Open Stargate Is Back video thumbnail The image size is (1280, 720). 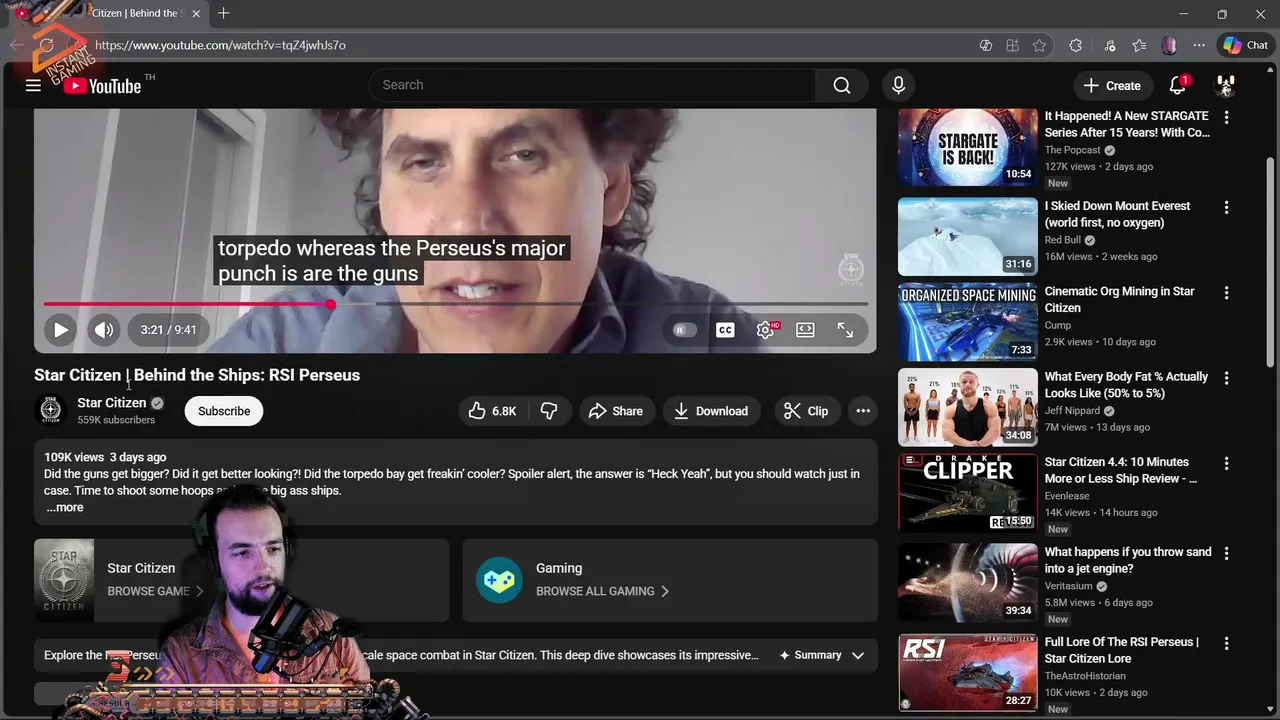968,147
